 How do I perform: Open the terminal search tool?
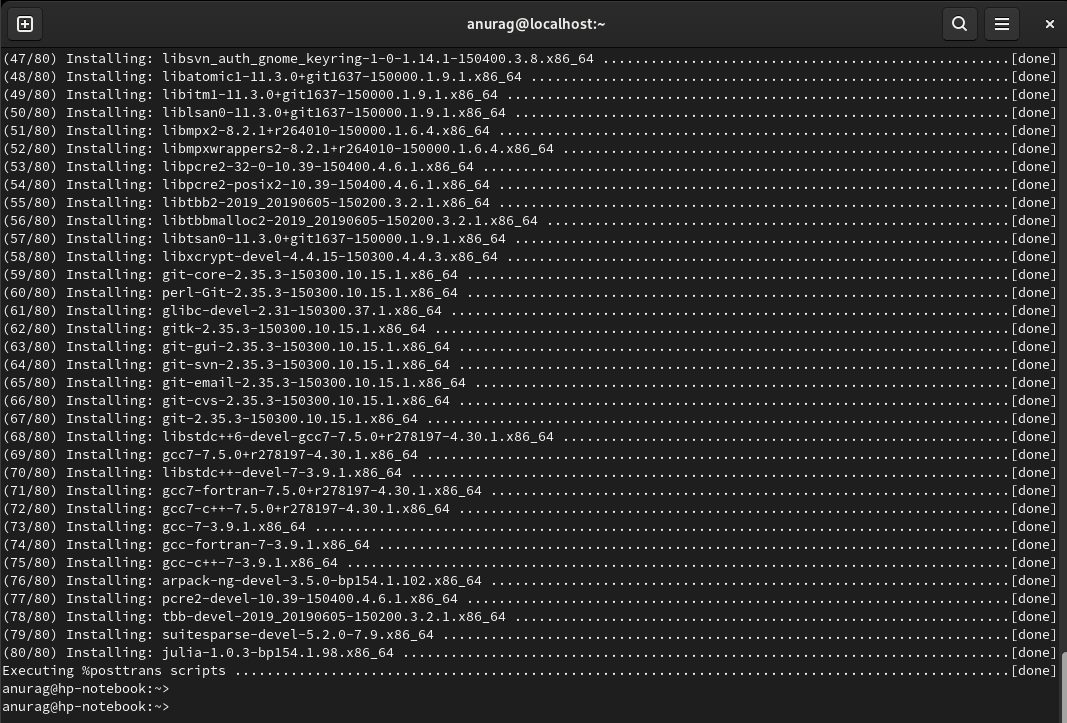coord(959,25)
